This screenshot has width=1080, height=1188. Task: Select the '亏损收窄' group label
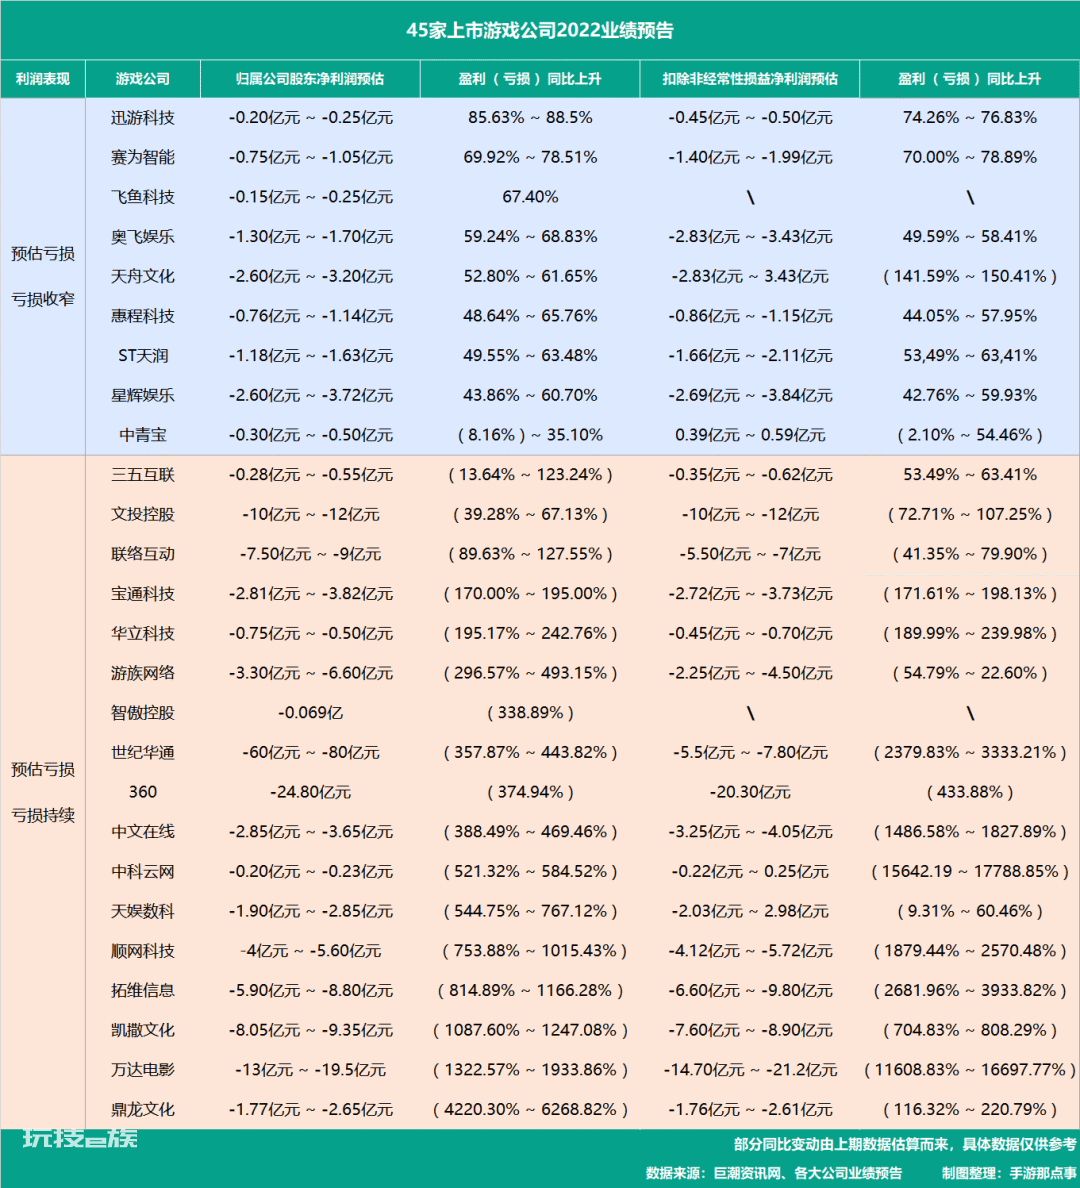click(x=43, y=299)
